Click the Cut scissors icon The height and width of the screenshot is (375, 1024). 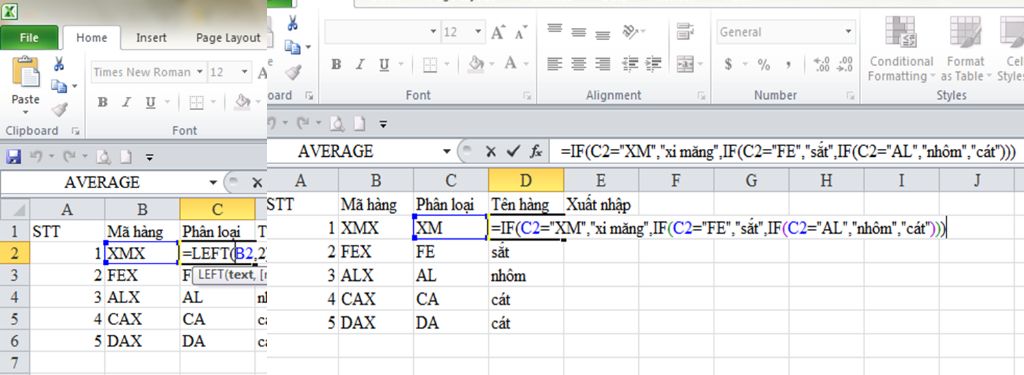pyautogui.click(x=59, y=64)
